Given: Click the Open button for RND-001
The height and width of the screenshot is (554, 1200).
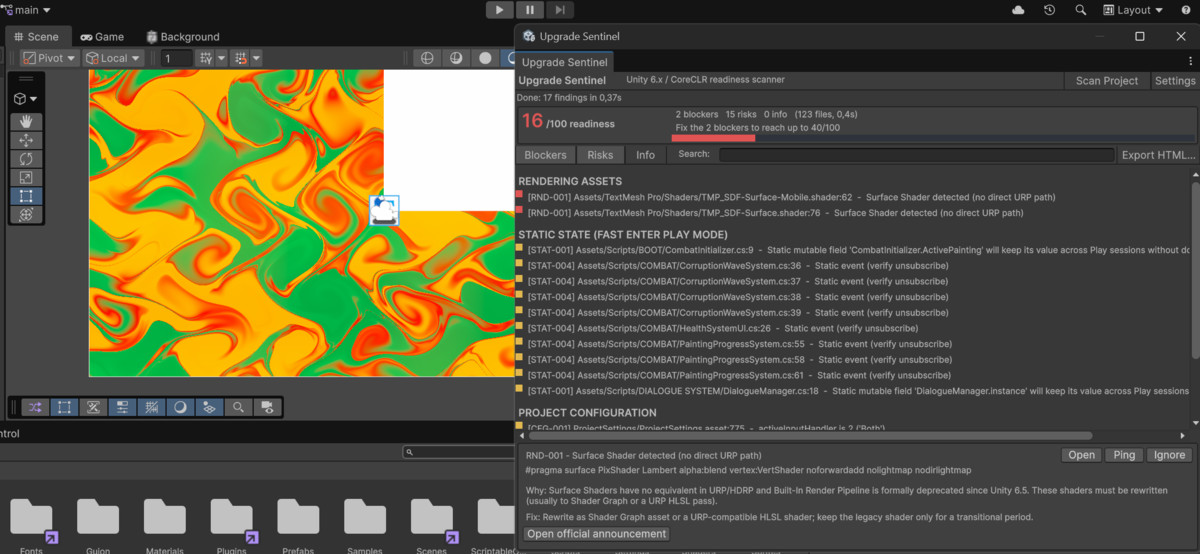Looking at the screenshot, I should (1082, 455).
